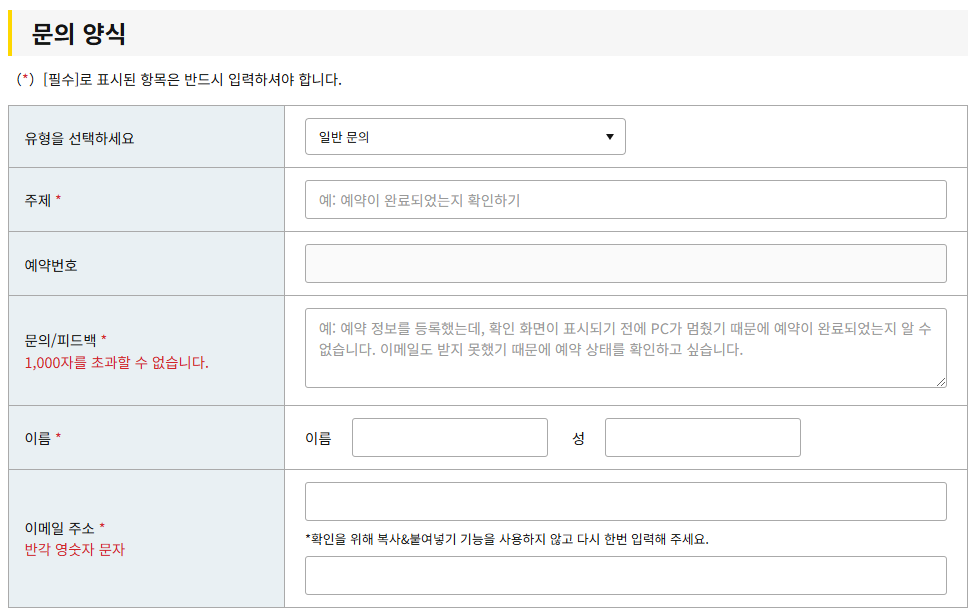The width and height of the screenshot is (976, 614).
Task: Grab the textarea resize handle corner
Action: click(941, 382)
